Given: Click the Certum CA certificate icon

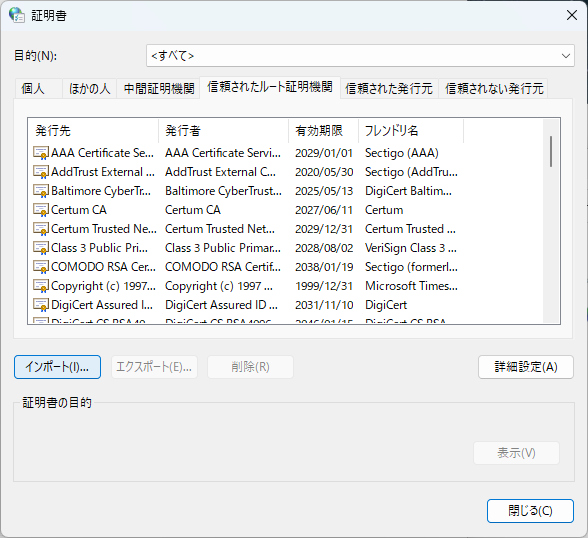Looking at the screenshot, I should click(41, 210).
